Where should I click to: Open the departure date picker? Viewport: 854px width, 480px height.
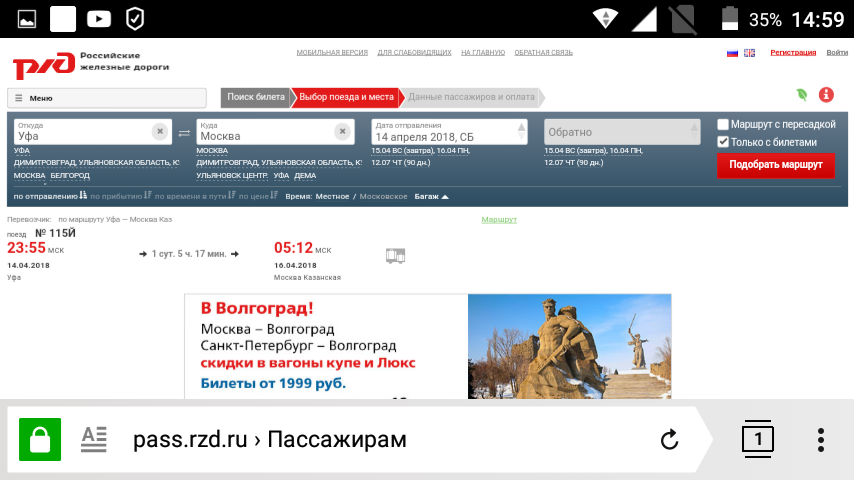tap(448, 132)
